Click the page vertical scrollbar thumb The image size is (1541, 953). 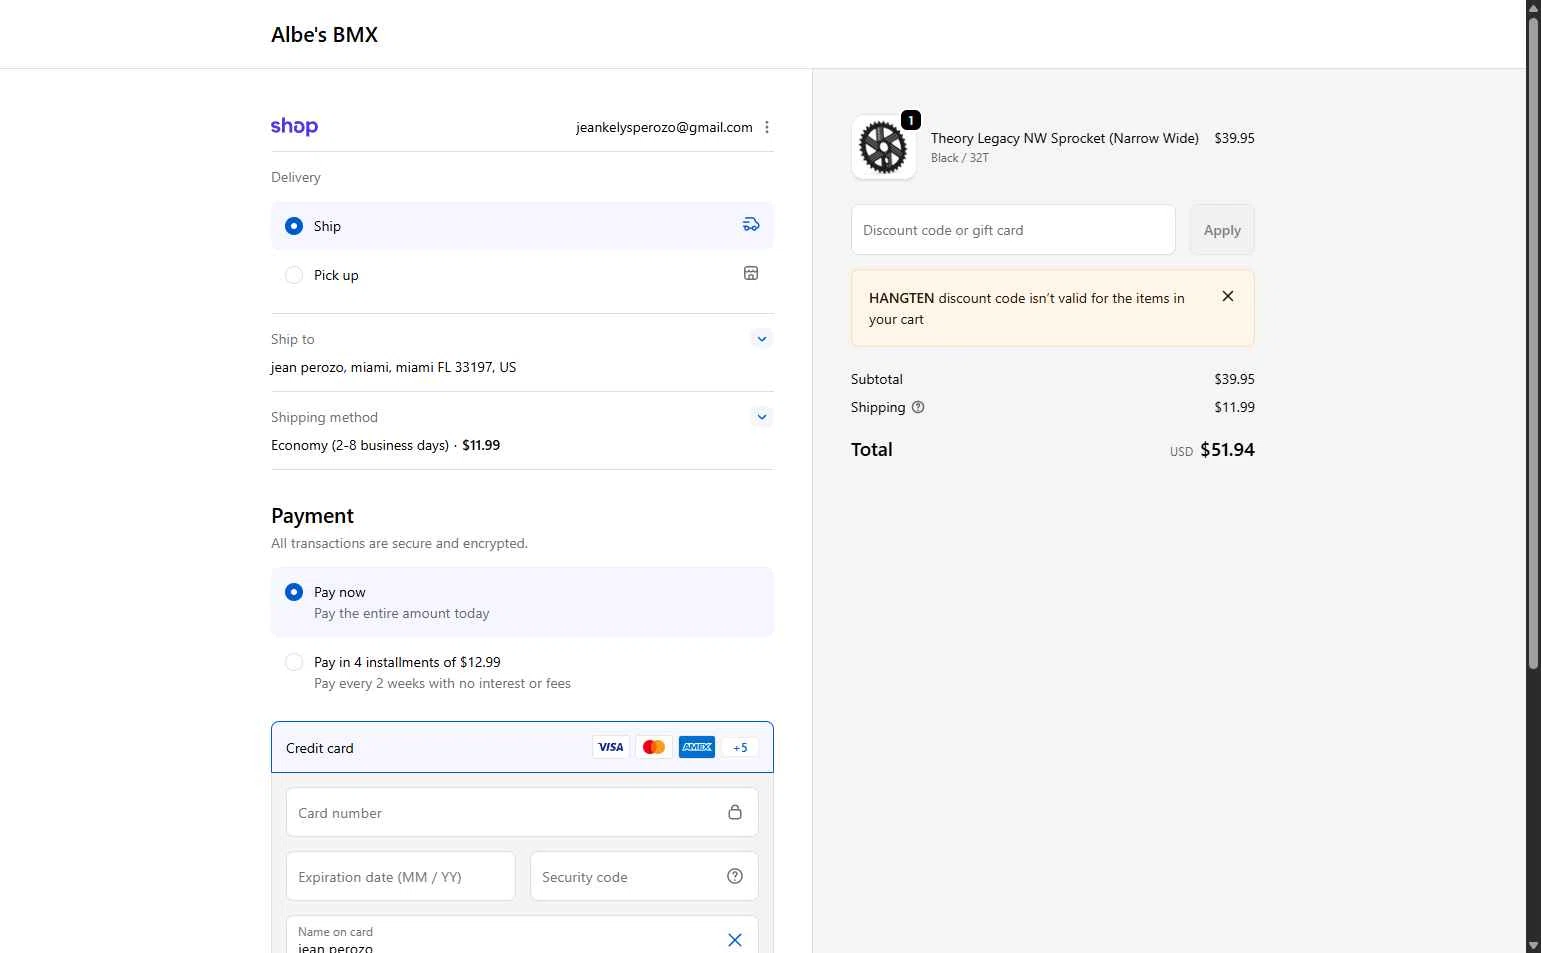click(x=1533, y=342)
